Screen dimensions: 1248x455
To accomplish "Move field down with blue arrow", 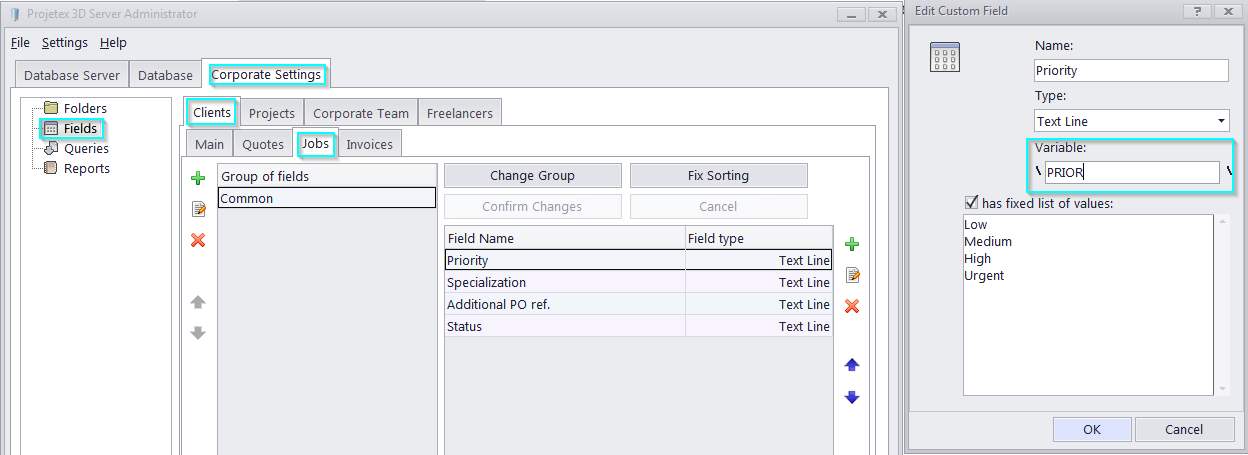I will (x=852, y=396).
